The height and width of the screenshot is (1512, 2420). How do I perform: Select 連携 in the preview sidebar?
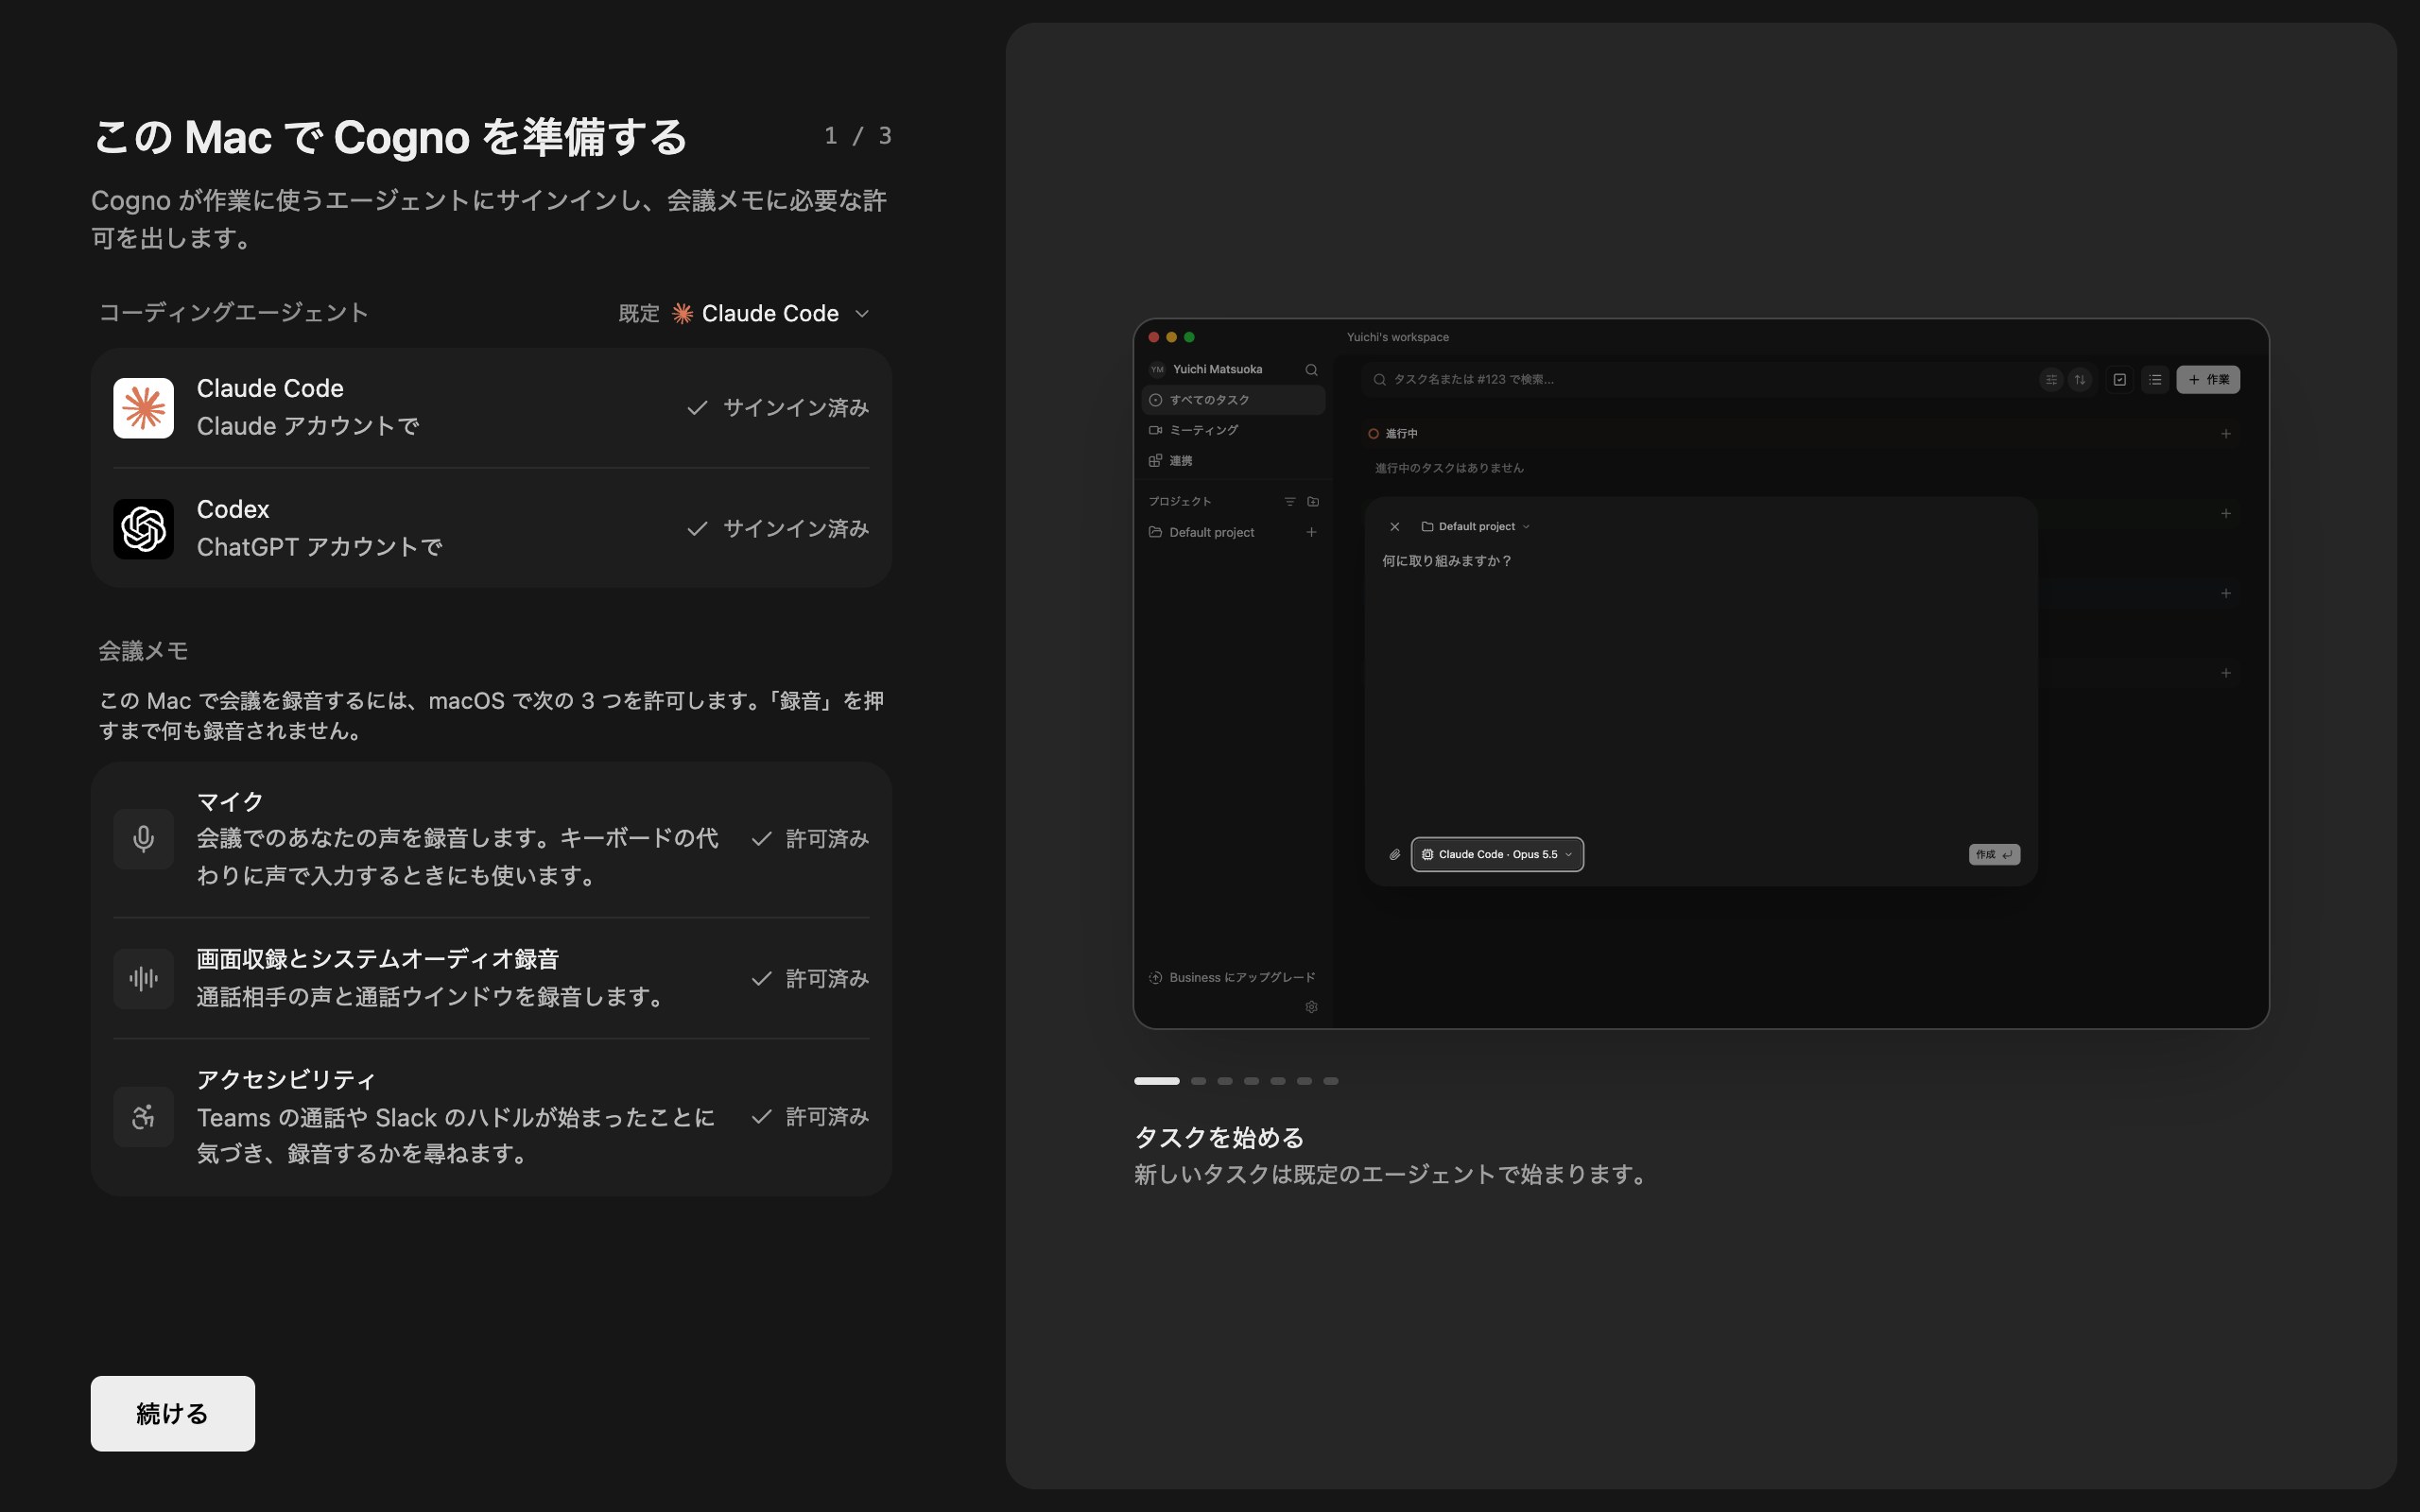pos(1233,461)
